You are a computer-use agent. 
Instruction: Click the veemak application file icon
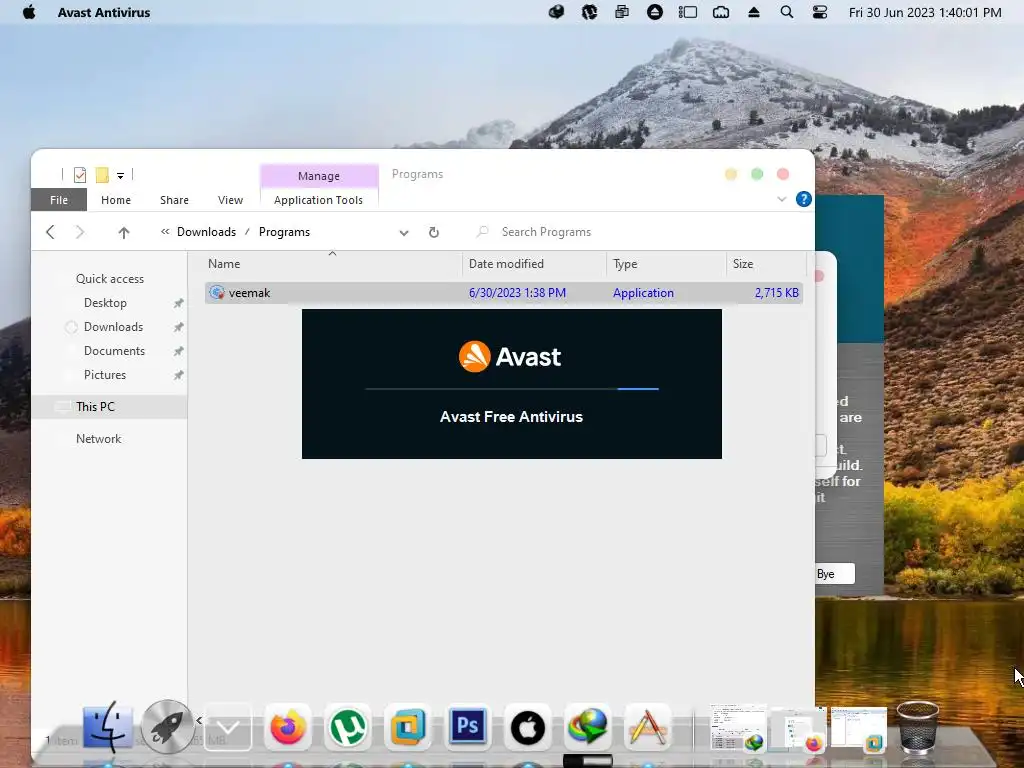(217, 293)
